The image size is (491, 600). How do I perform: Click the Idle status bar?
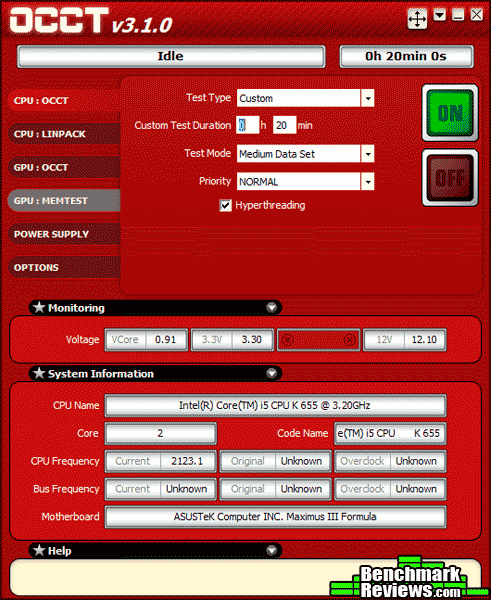[x=171, y=57]
